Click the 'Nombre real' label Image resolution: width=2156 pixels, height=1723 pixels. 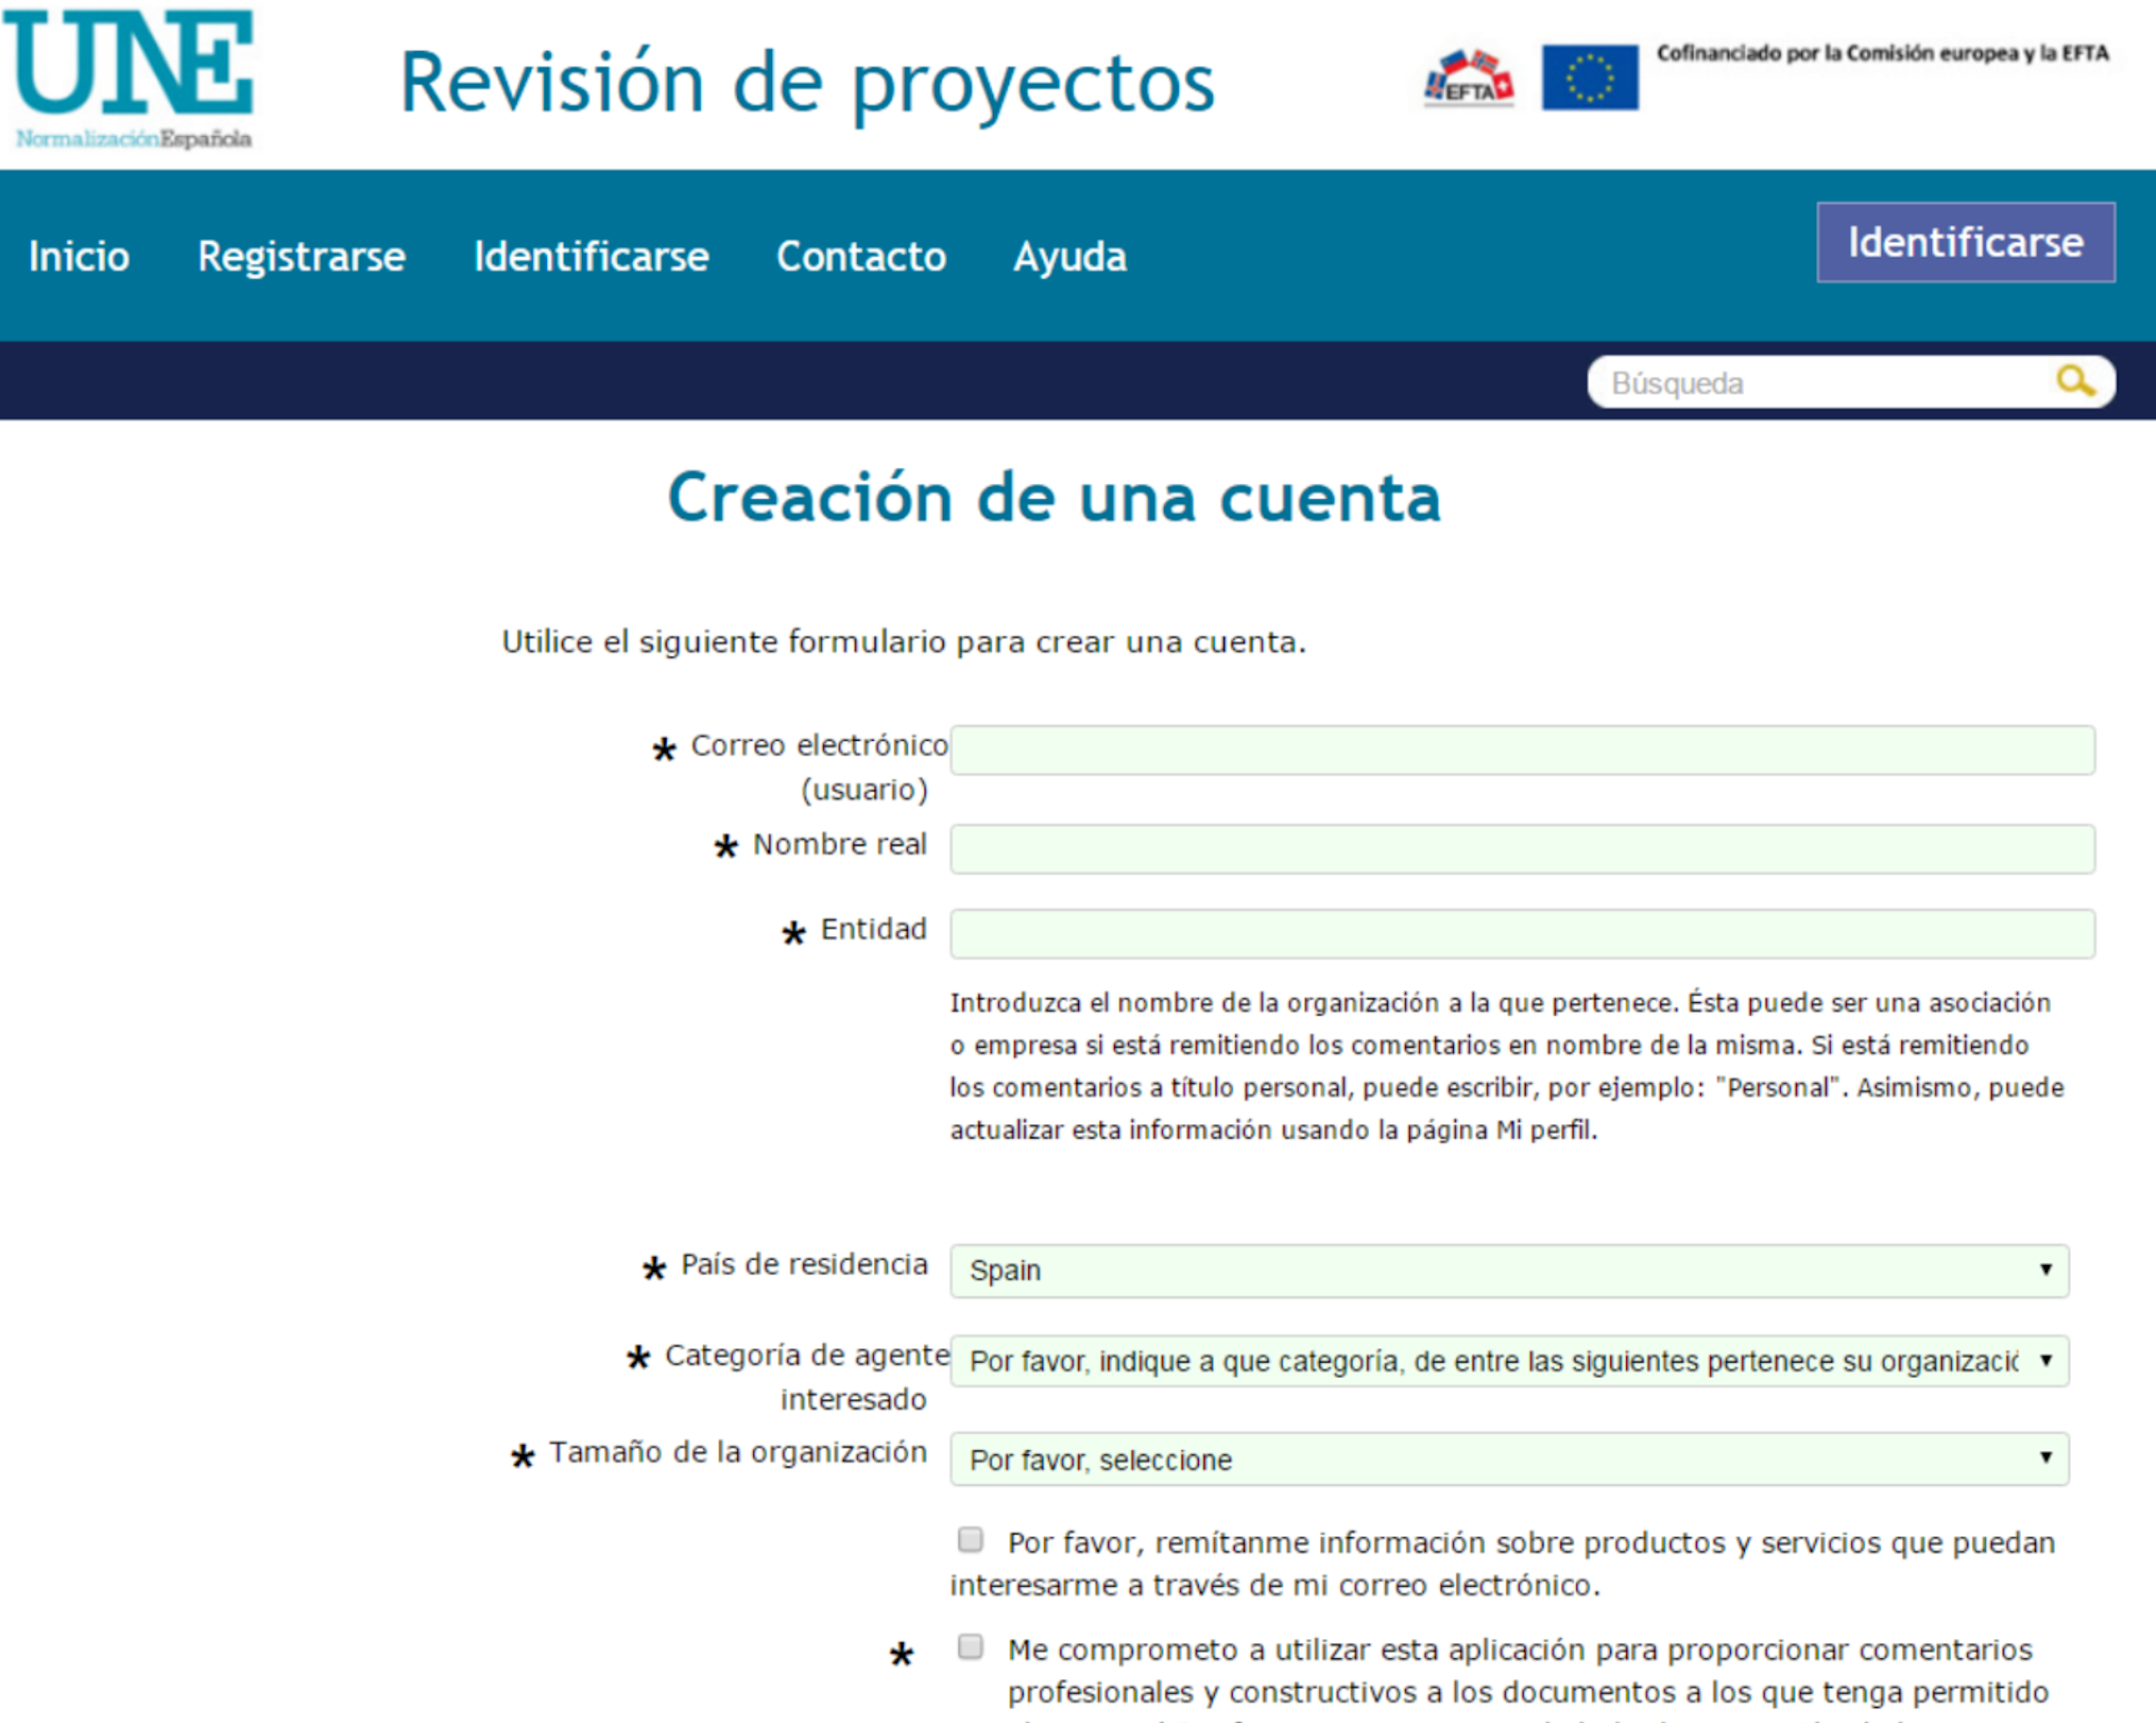coord(839,844)
